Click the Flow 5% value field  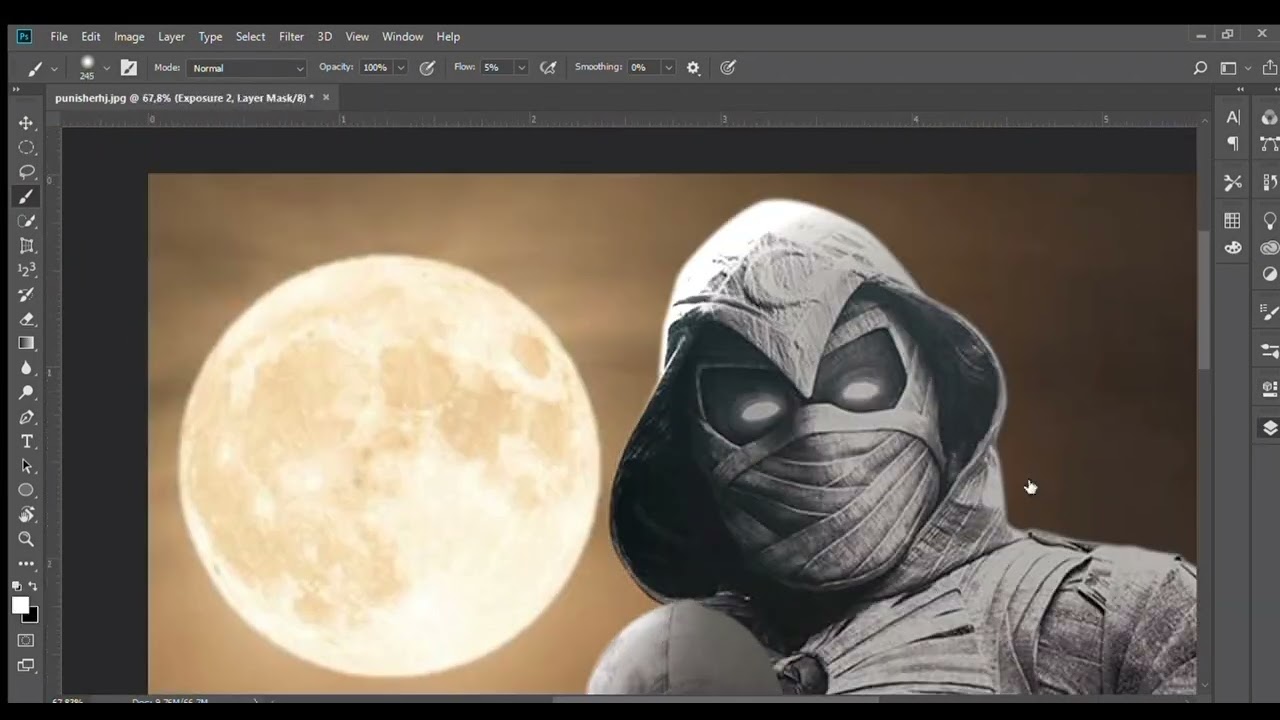tap(496, 68)
